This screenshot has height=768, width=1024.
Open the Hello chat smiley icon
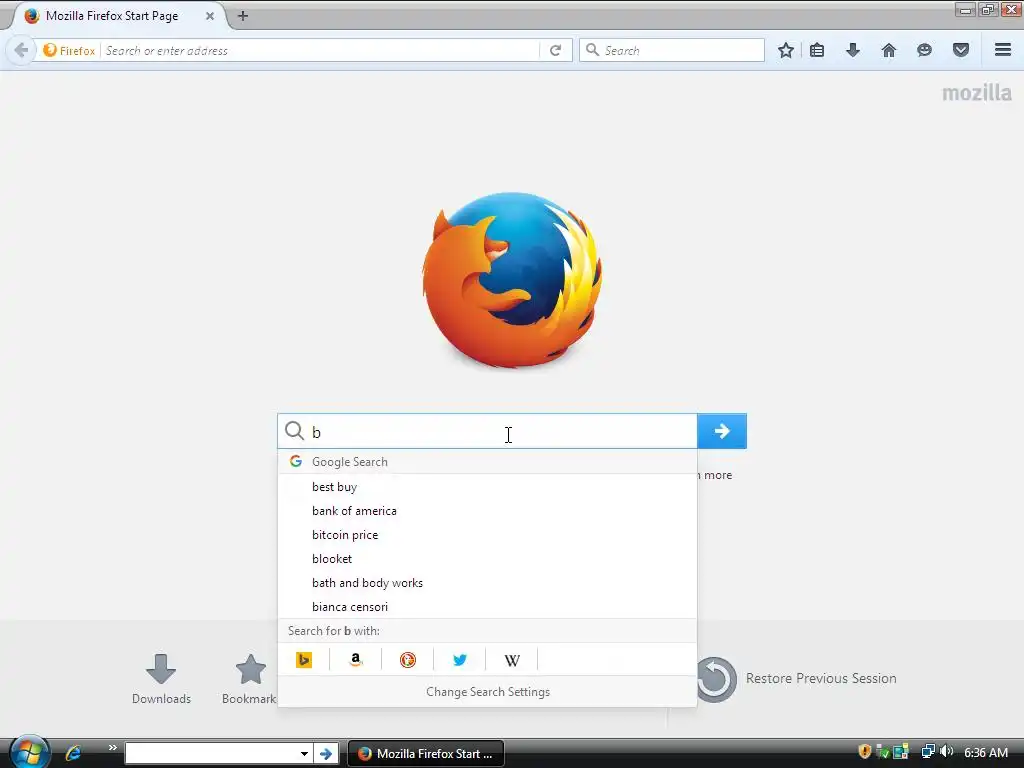click(x=924, y=50)
